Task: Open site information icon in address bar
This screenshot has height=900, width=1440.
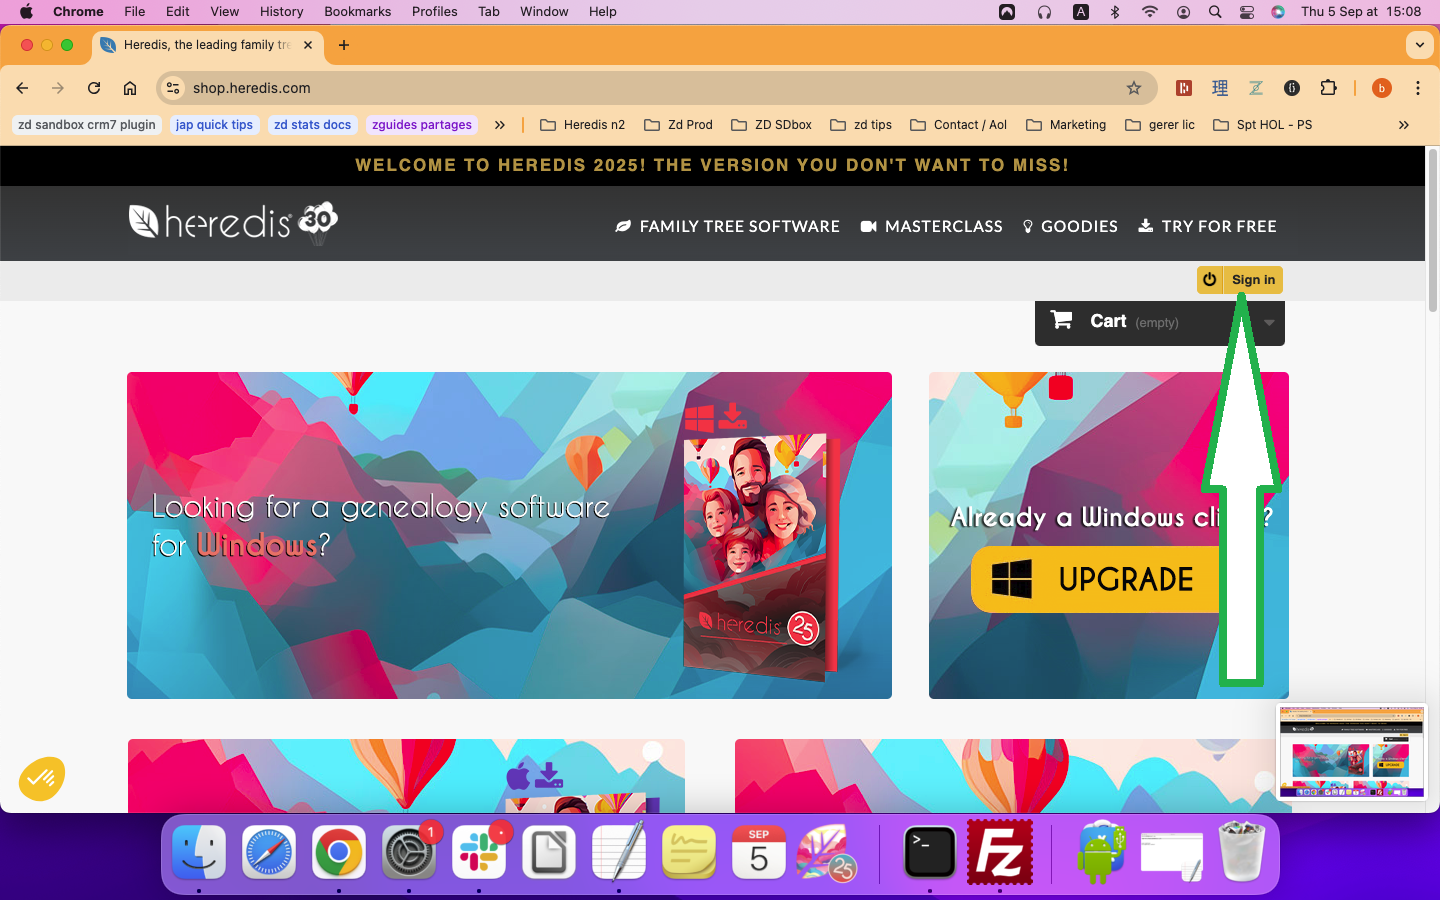Action: 173,88
